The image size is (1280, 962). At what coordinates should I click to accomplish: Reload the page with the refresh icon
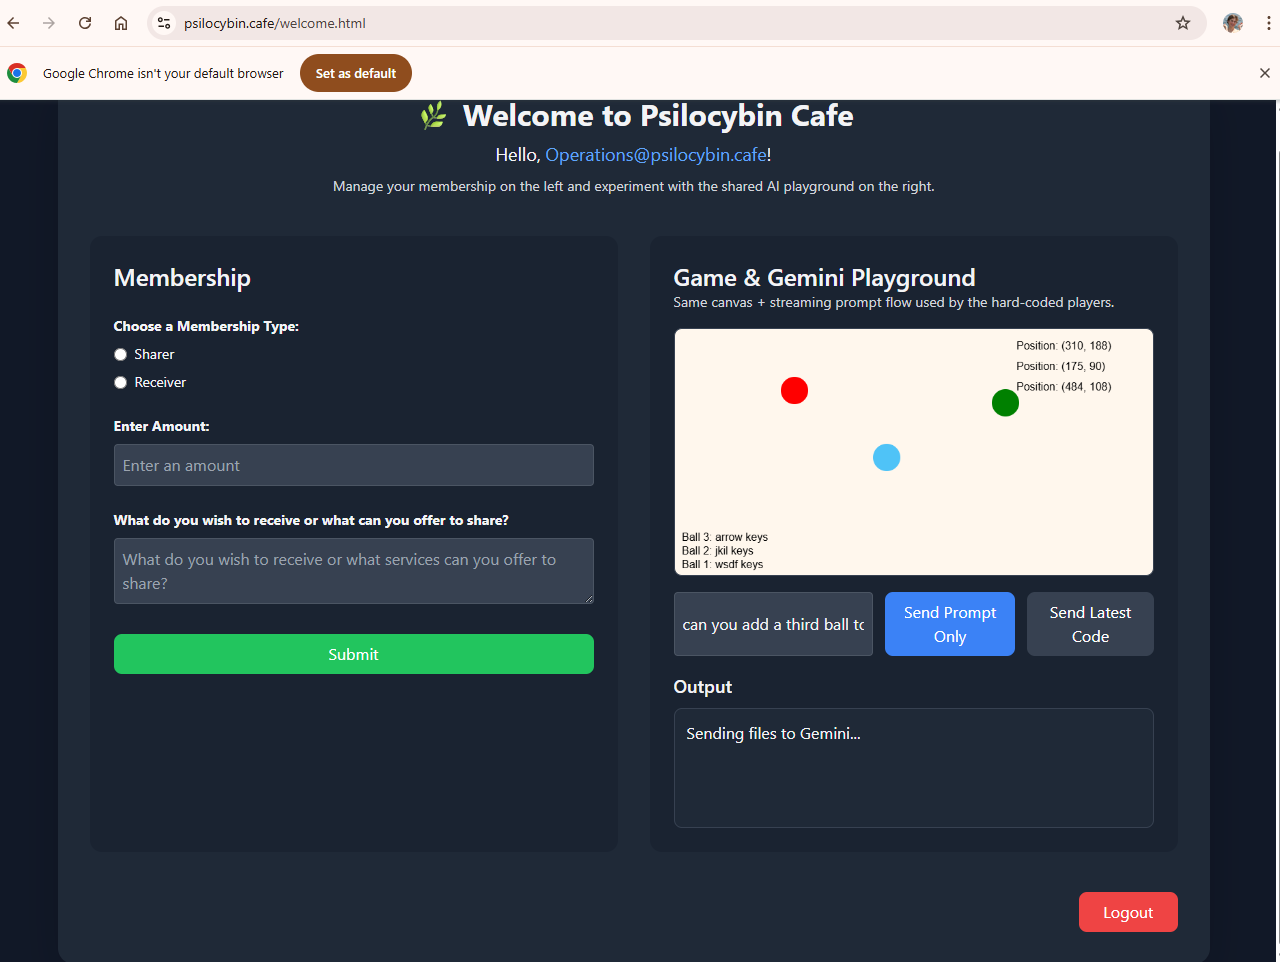click(x=85, y=23)
